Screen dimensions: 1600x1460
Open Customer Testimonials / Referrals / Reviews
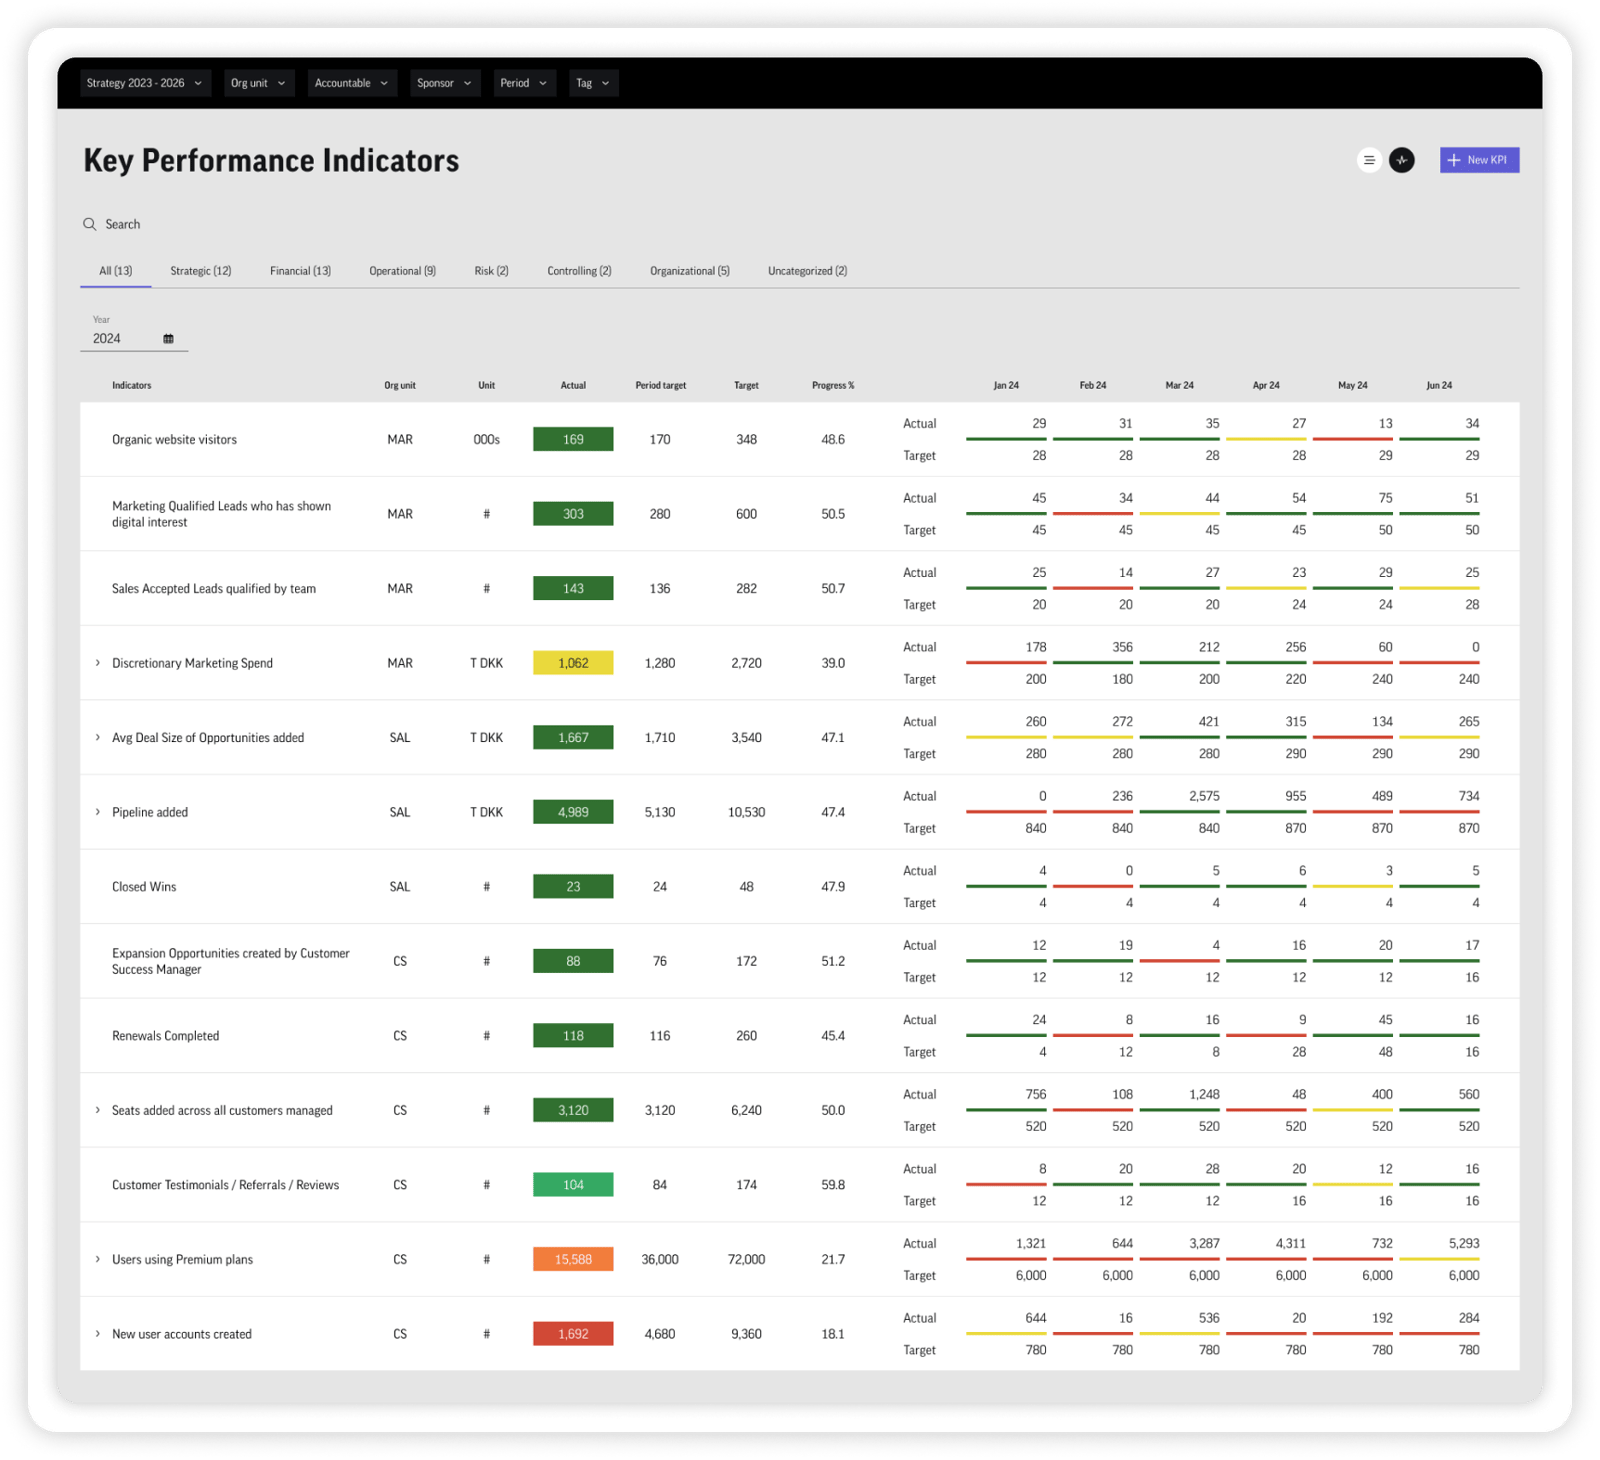pos(225,1185)
